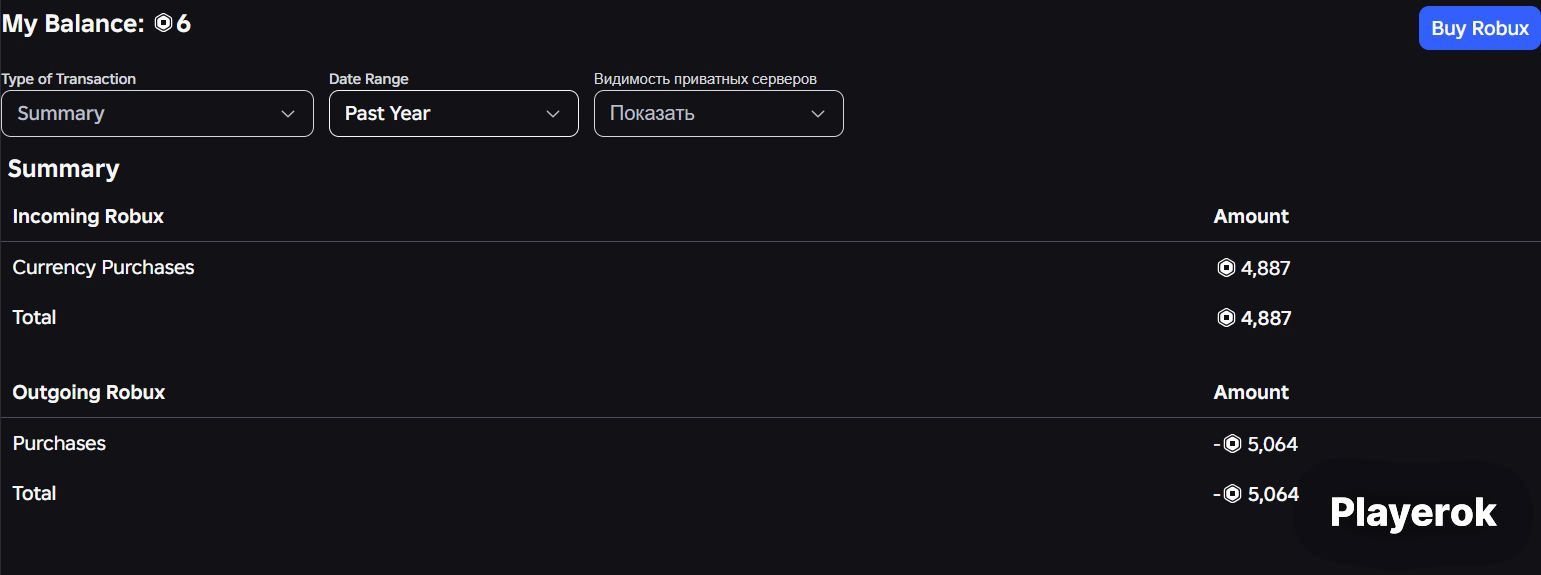Click chevron arrow in Summary dropdown

tap(288, 114)
